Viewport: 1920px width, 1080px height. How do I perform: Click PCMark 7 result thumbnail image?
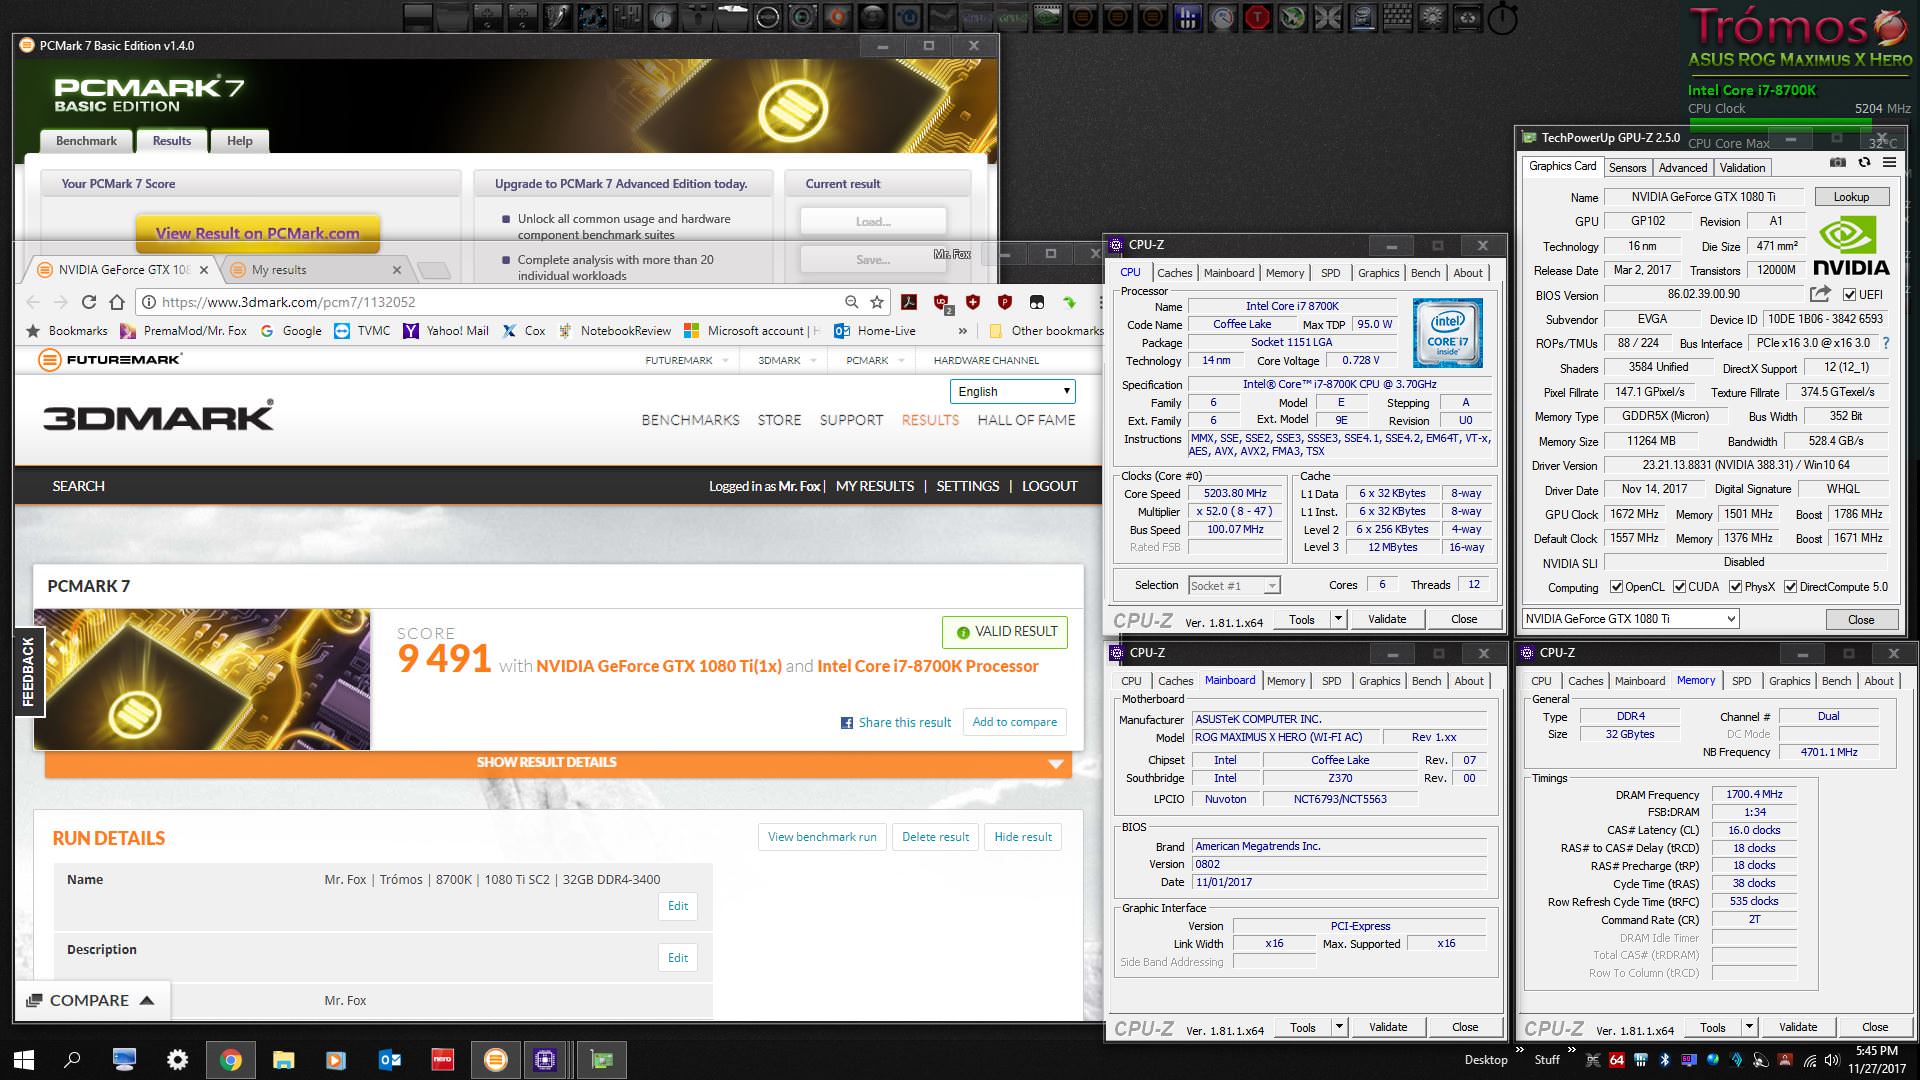tap(202, 679)
